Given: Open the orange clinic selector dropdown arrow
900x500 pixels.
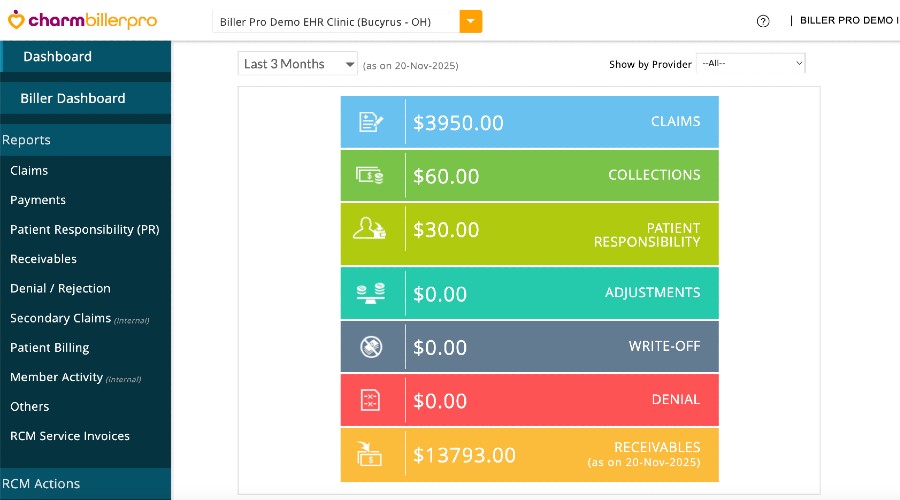Looking at the screenshot, I should (x=471, y=21).
